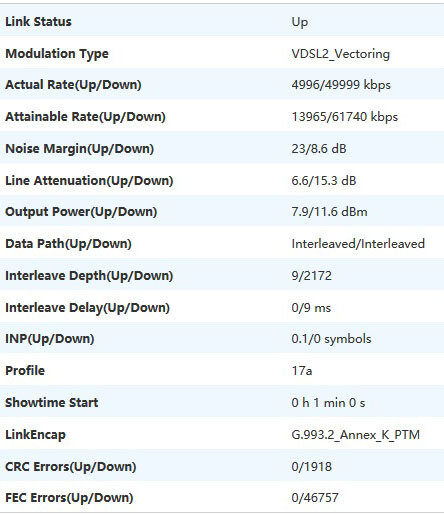Select the Interleaved/Interleaved data path value

[358, 244]
